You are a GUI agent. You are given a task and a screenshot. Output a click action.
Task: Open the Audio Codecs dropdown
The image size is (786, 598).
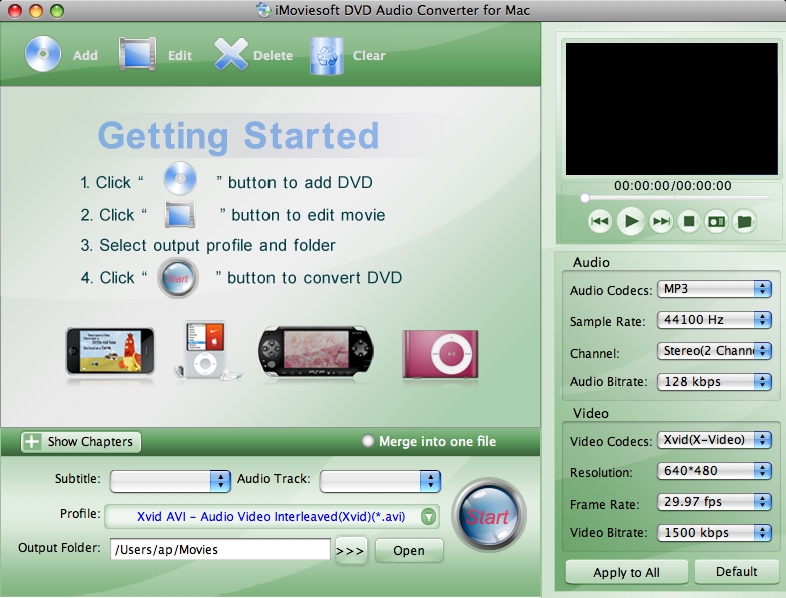point(714,289)
